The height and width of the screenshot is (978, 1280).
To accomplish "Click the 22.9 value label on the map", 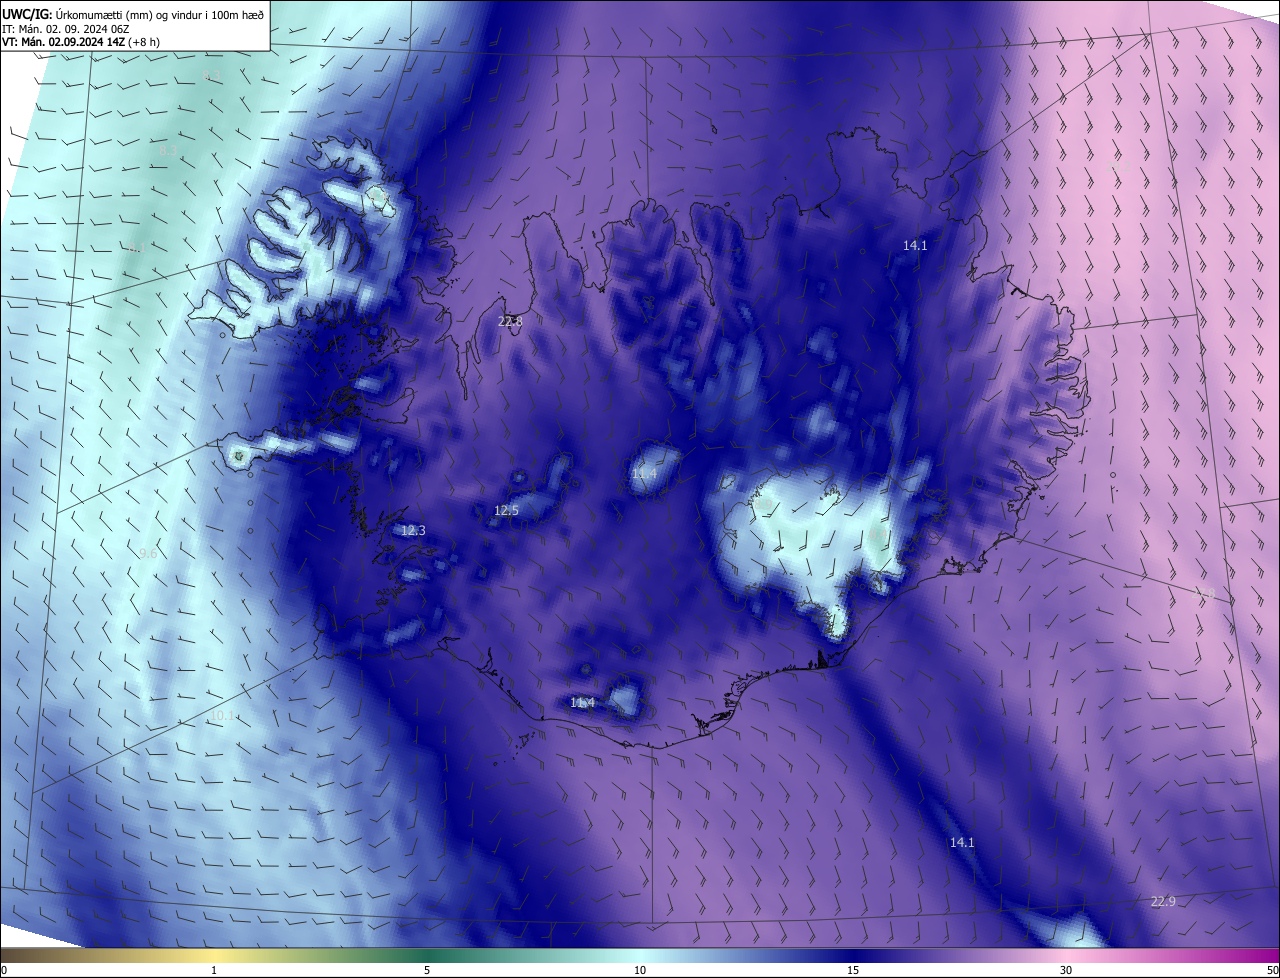I will (1163, 901).
